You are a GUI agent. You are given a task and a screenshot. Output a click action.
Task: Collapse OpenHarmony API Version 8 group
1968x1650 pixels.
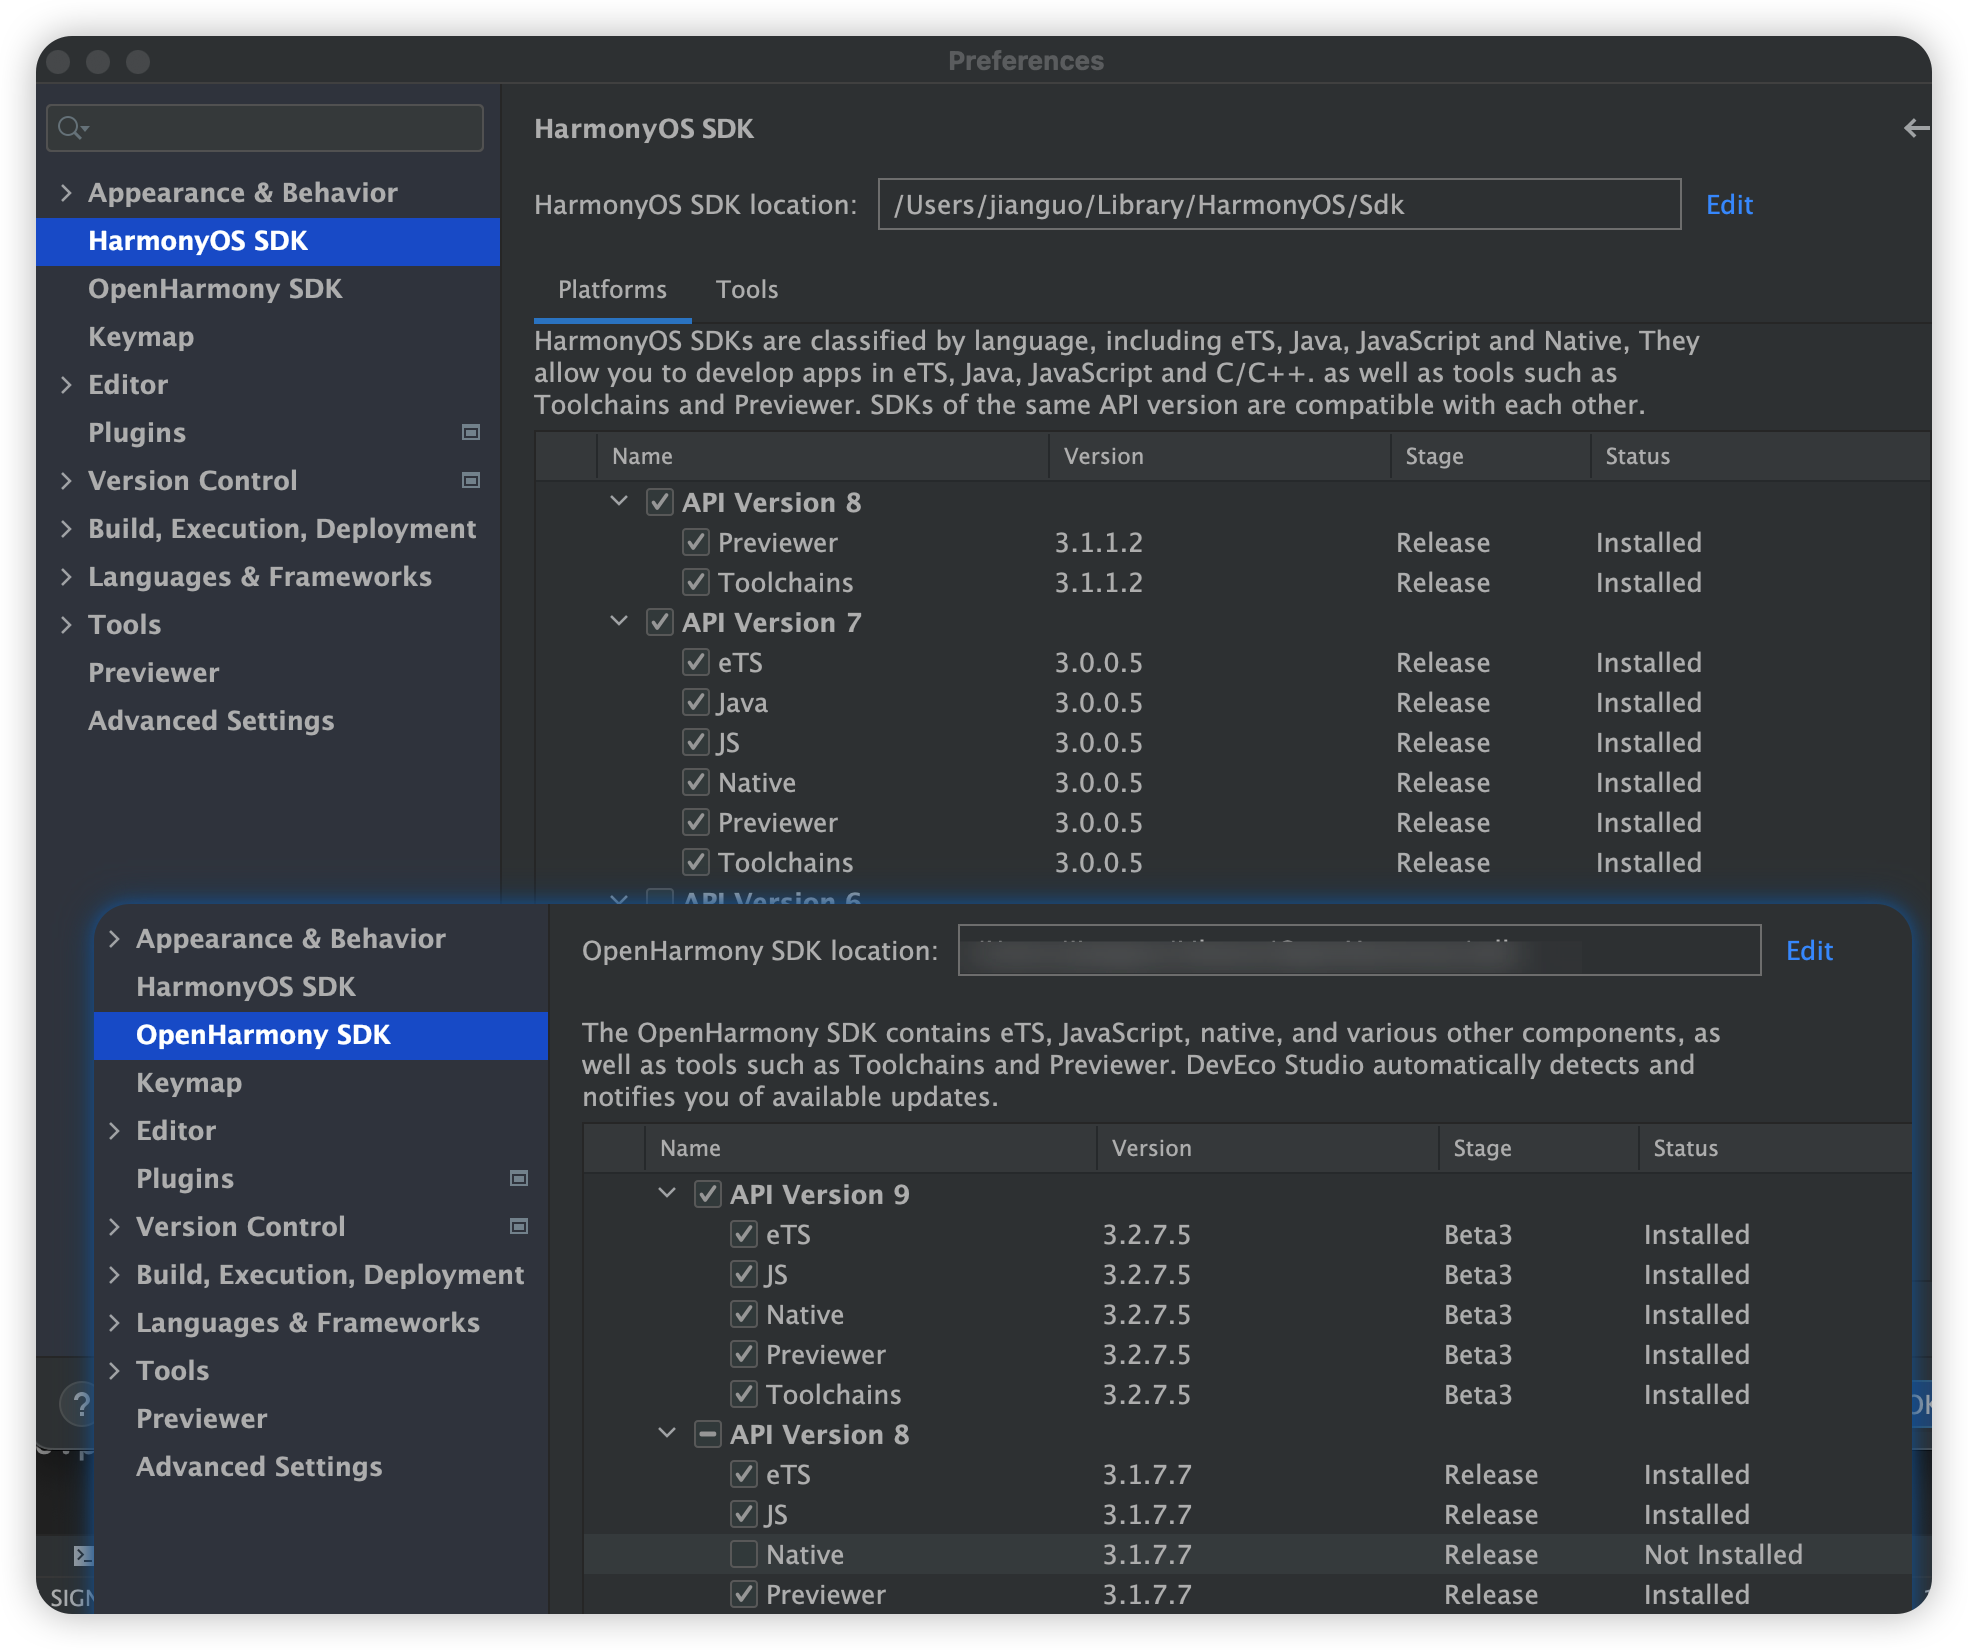pyautogui.click(x=667, y=1433)
